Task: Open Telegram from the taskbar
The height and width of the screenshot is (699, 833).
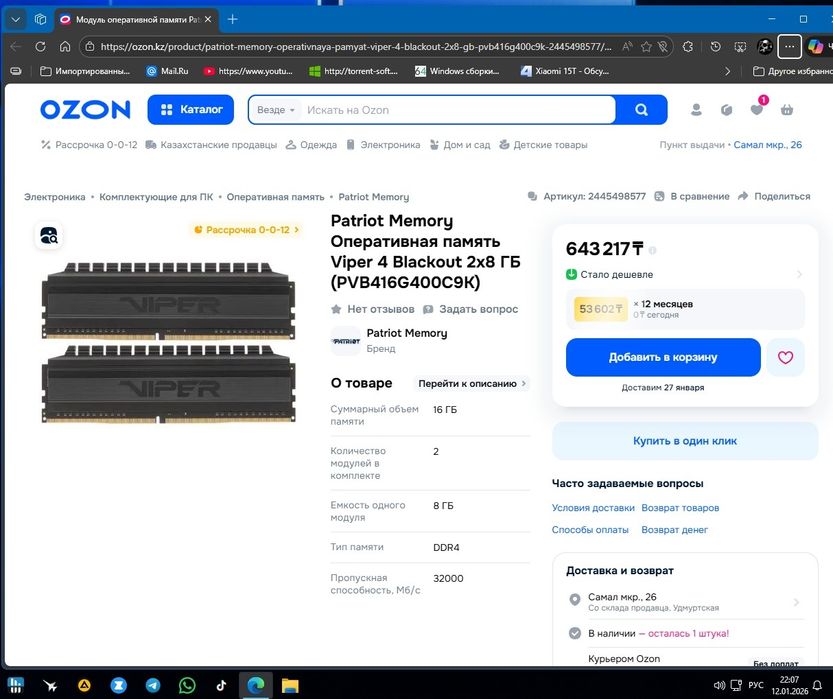Action: click(x=153, y=686)
